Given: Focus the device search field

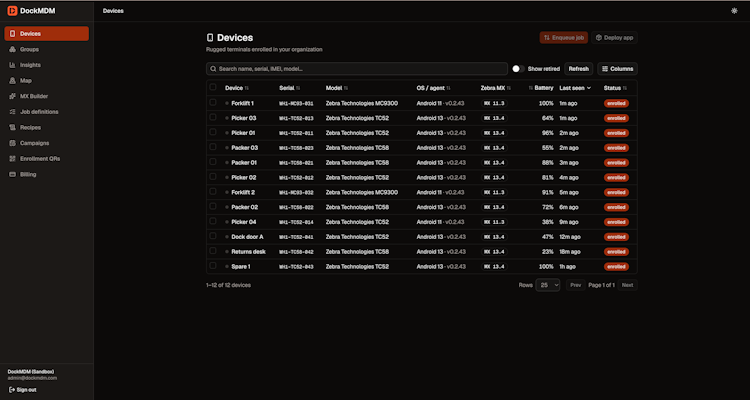Looking at the screenshot, I should (x=357, y=69).
